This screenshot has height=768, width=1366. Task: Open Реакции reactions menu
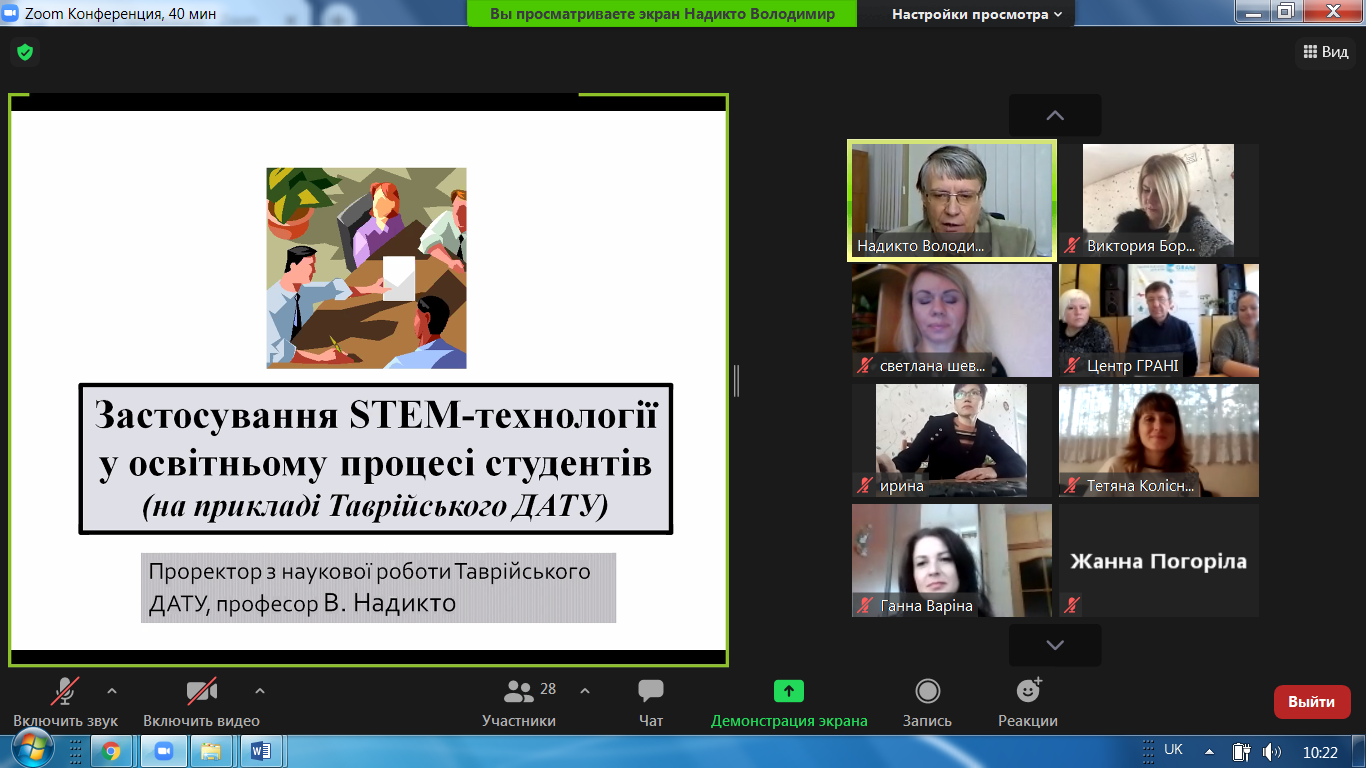[x=1028, y=701]
